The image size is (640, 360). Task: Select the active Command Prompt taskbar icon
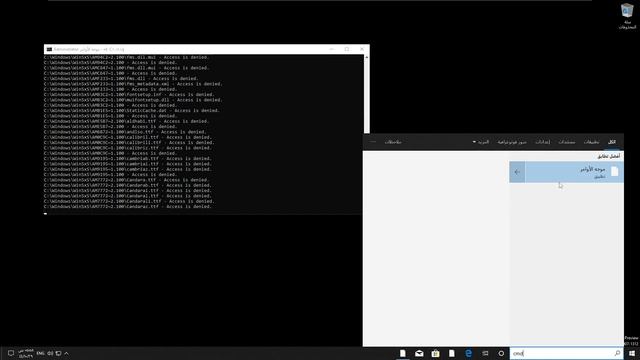click(x=403, y=353)
